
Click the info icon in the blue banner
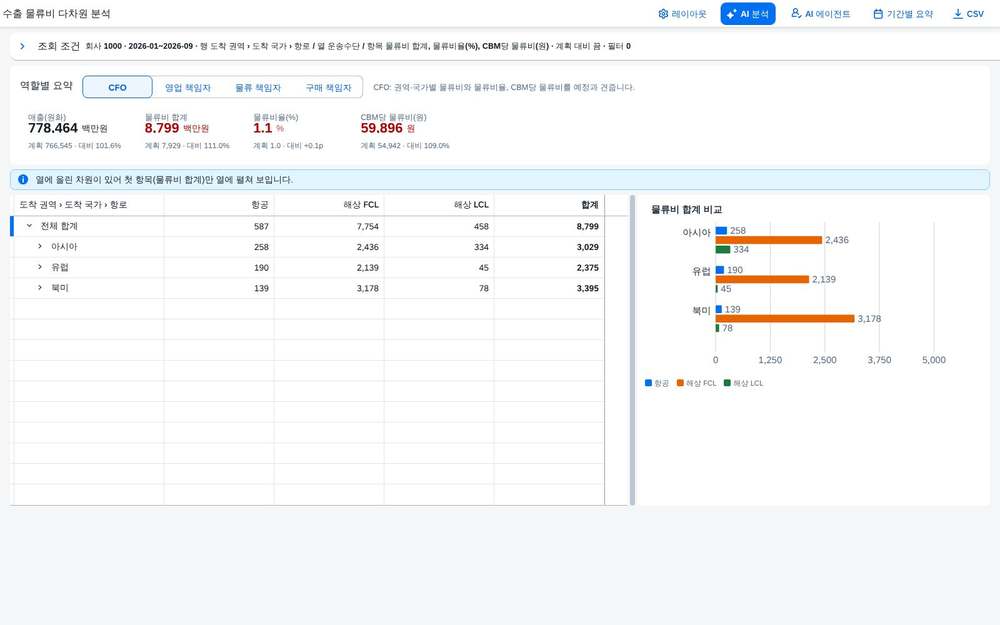(x=23, y=180)
